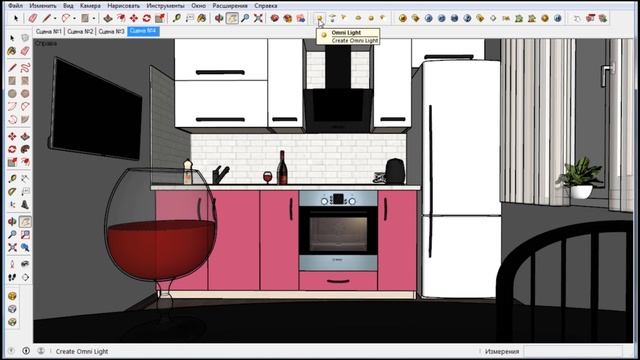Select the active Сцена №4 tab
The image size is (640, 360).
pos(143,31)
